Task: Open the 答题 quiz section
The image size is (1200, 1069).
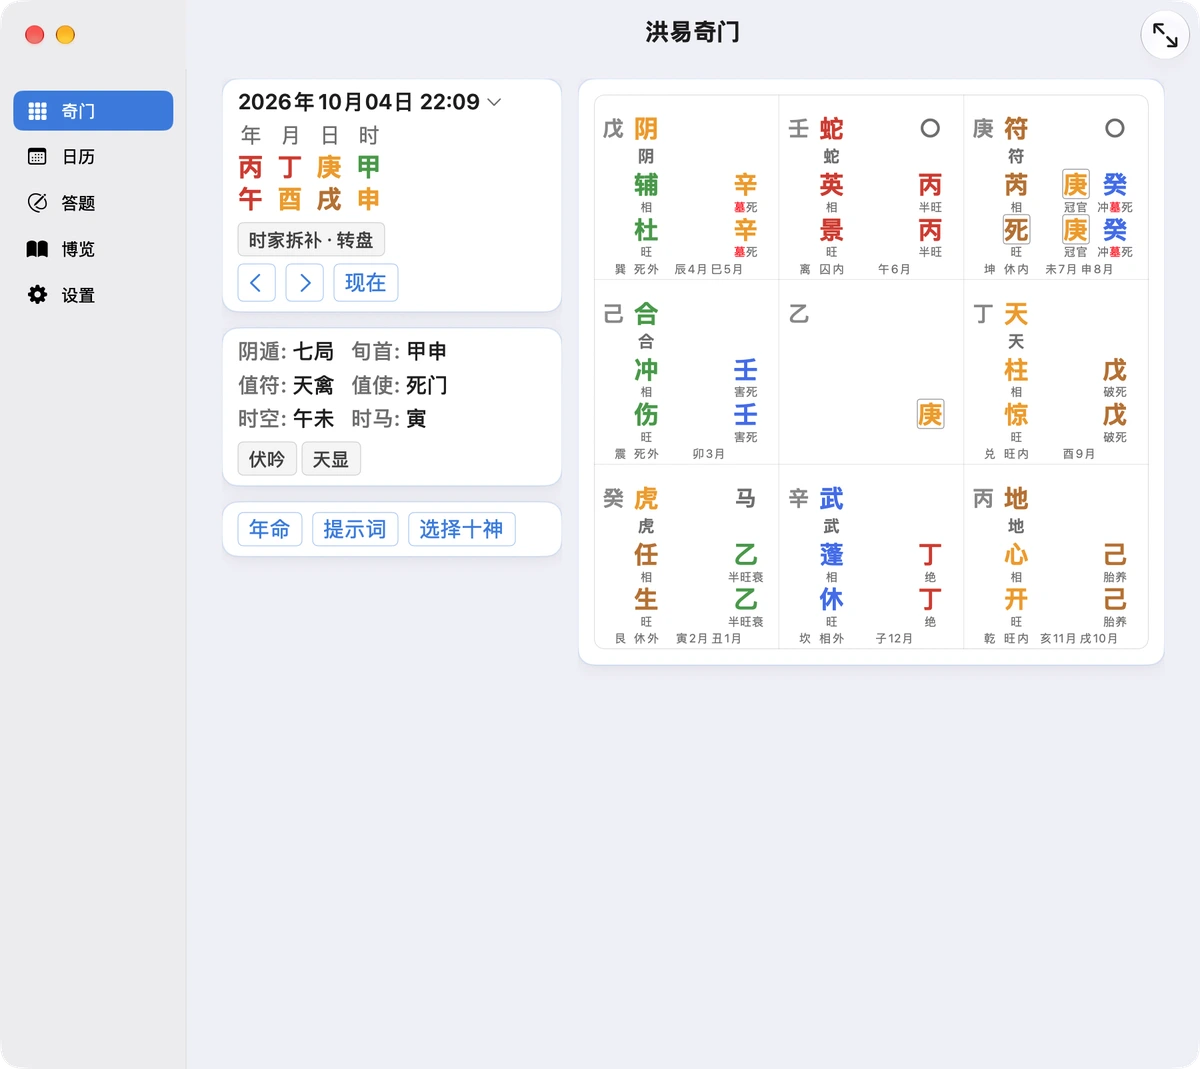Action: point(93,203)
